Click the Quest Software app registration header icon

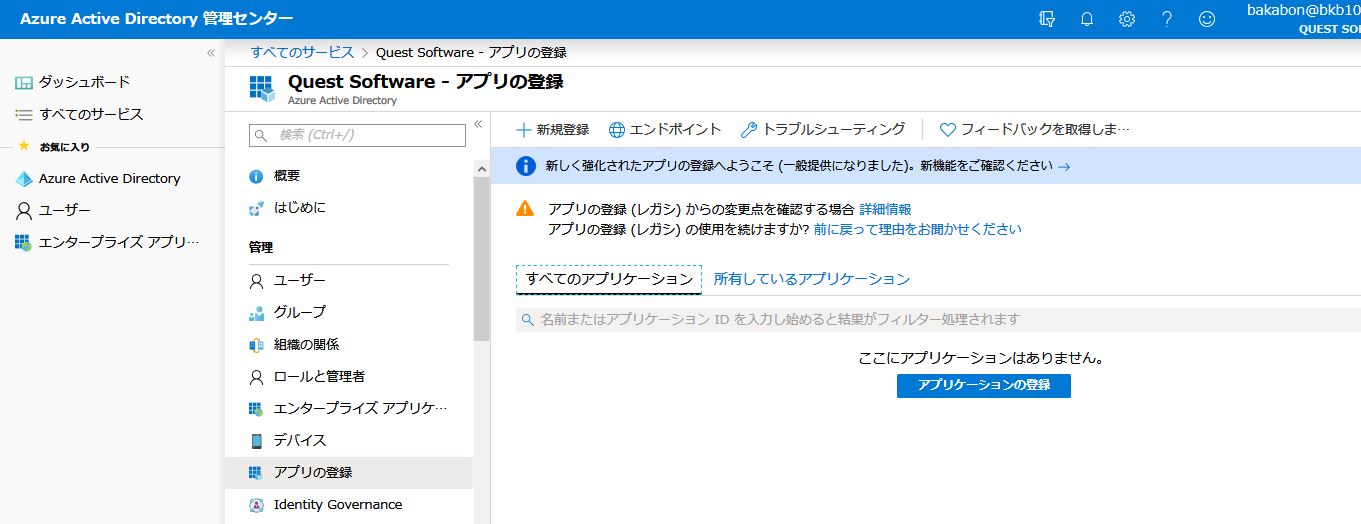[261, 87]
